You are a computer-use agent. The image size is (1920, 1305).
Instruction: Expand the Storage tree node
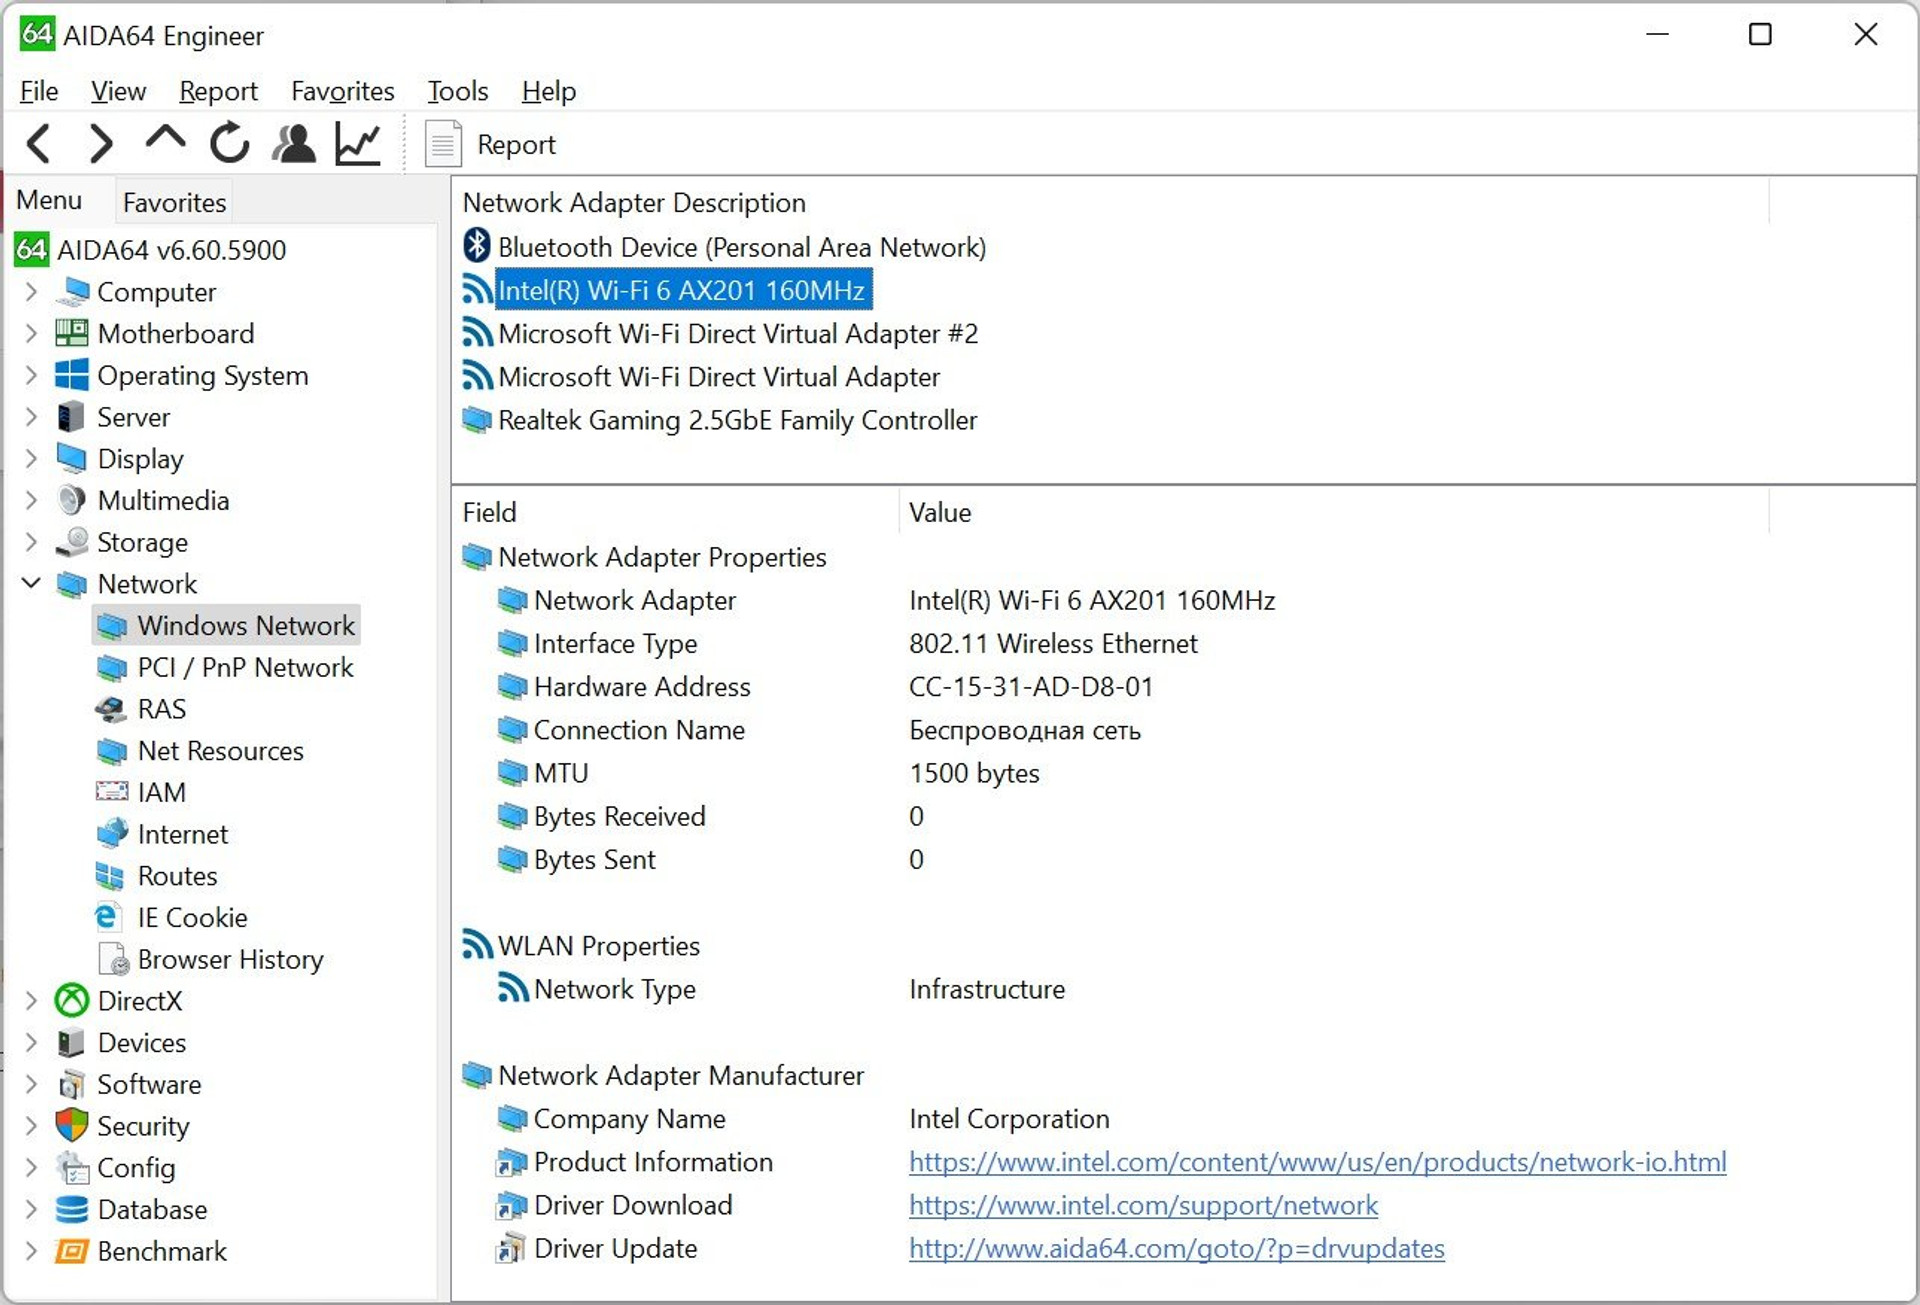[x=31, y=542]
